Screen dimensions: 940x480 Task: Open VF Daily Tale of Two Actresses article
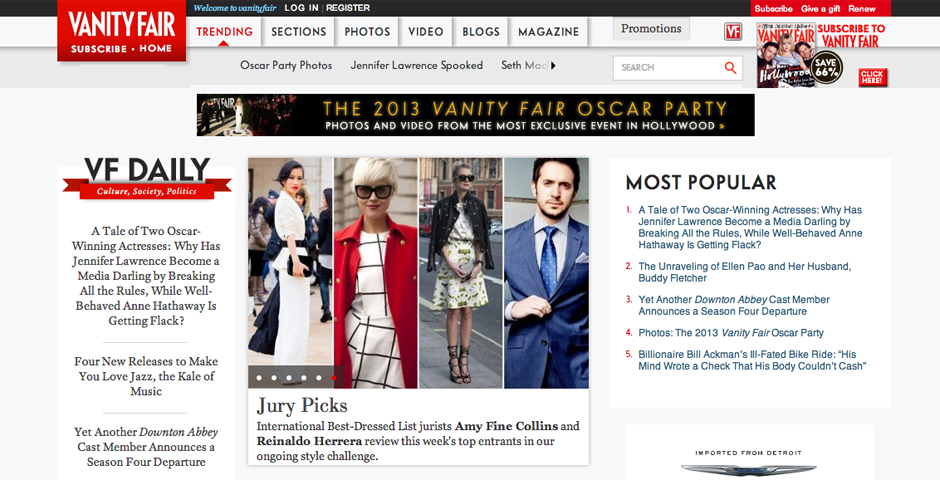click(146, 276)
